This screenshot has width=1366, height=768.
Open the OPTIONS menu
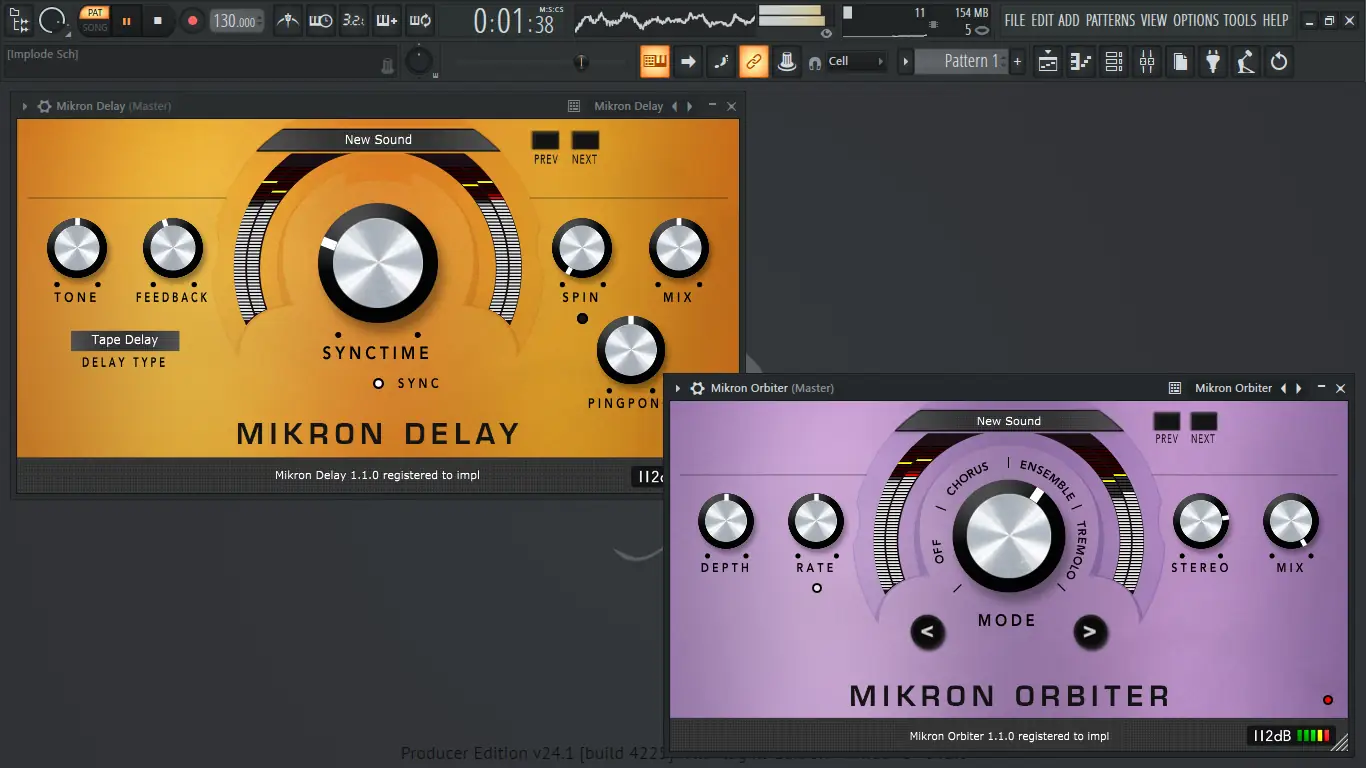pos(1196,20)
